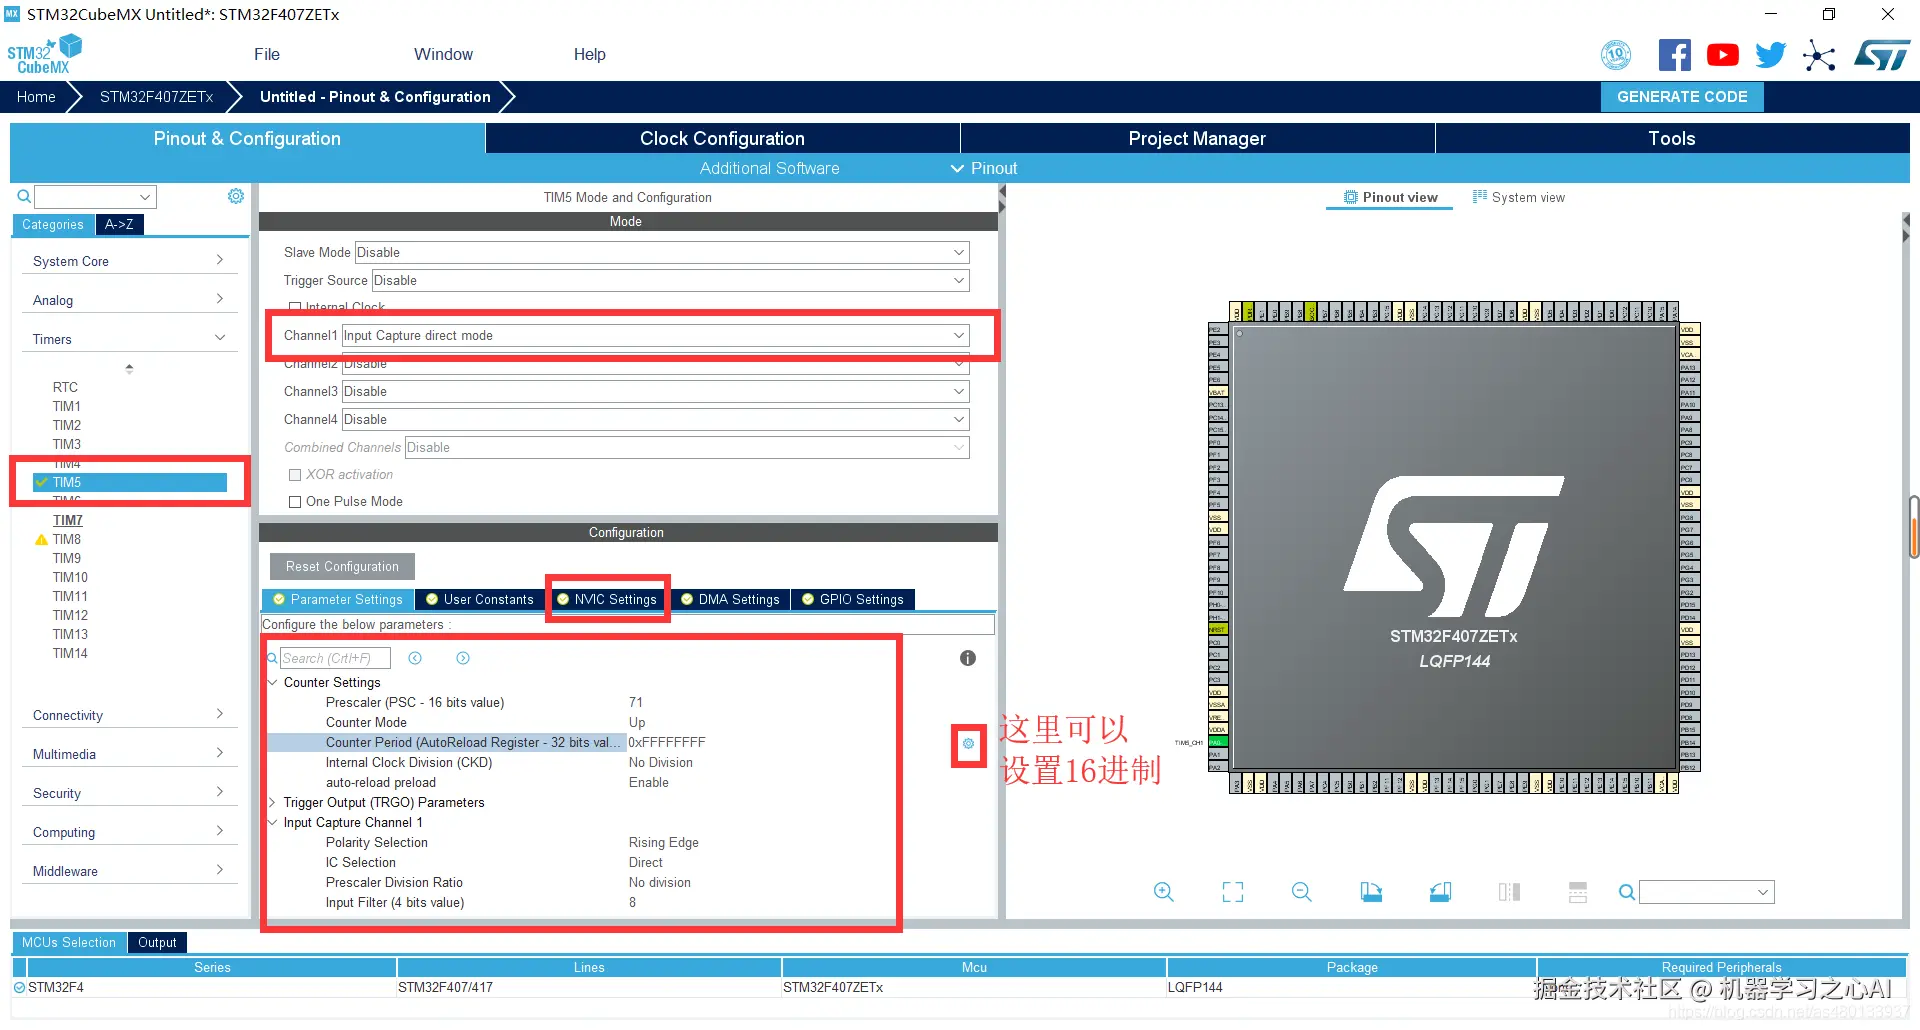Open the Twitter link icon
The height and width of the screenshot is (1030, 1920).
1770,55
